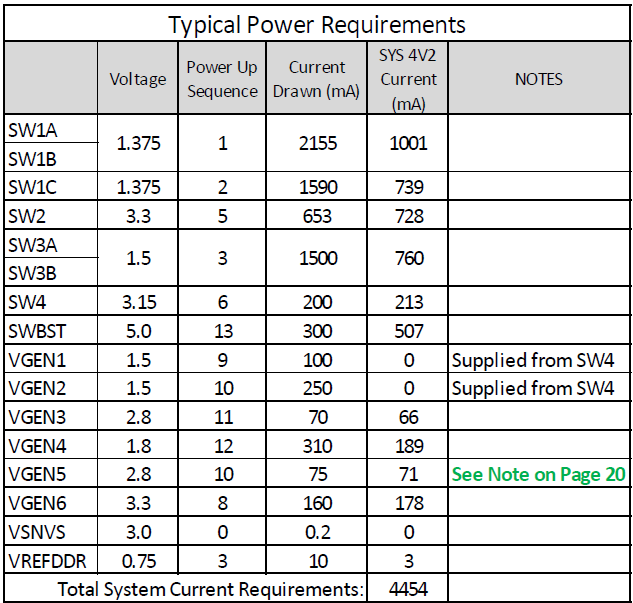Select the SW4 voltage cell 3.15
Image resolution: width=633 pixels, height=603 pixels.
pyautogui.click(x=138, y=301)
